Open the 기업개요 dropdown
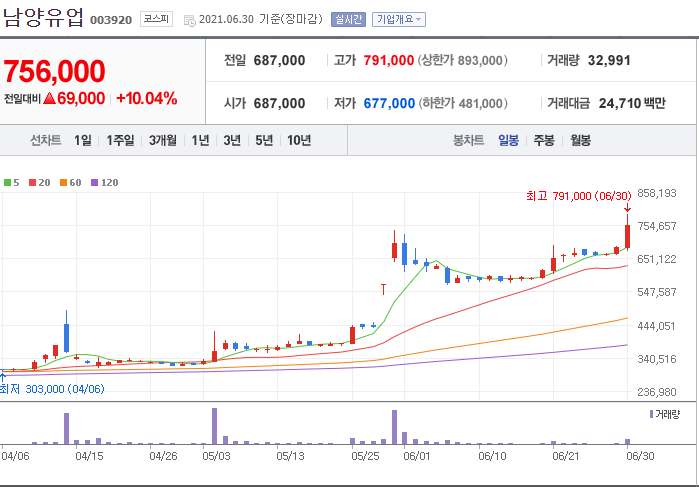The height and width of the screenshot is (487, 699). tap(399, 20)
